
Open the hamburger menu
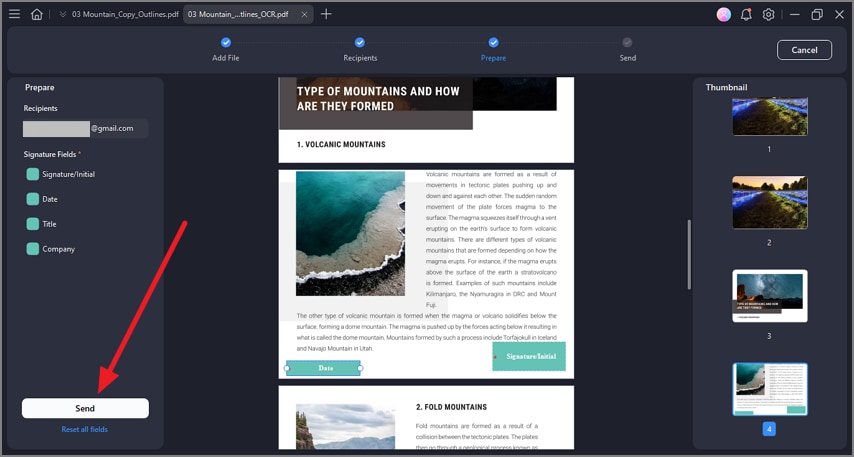pyautogui.click(x=15, y=14)
